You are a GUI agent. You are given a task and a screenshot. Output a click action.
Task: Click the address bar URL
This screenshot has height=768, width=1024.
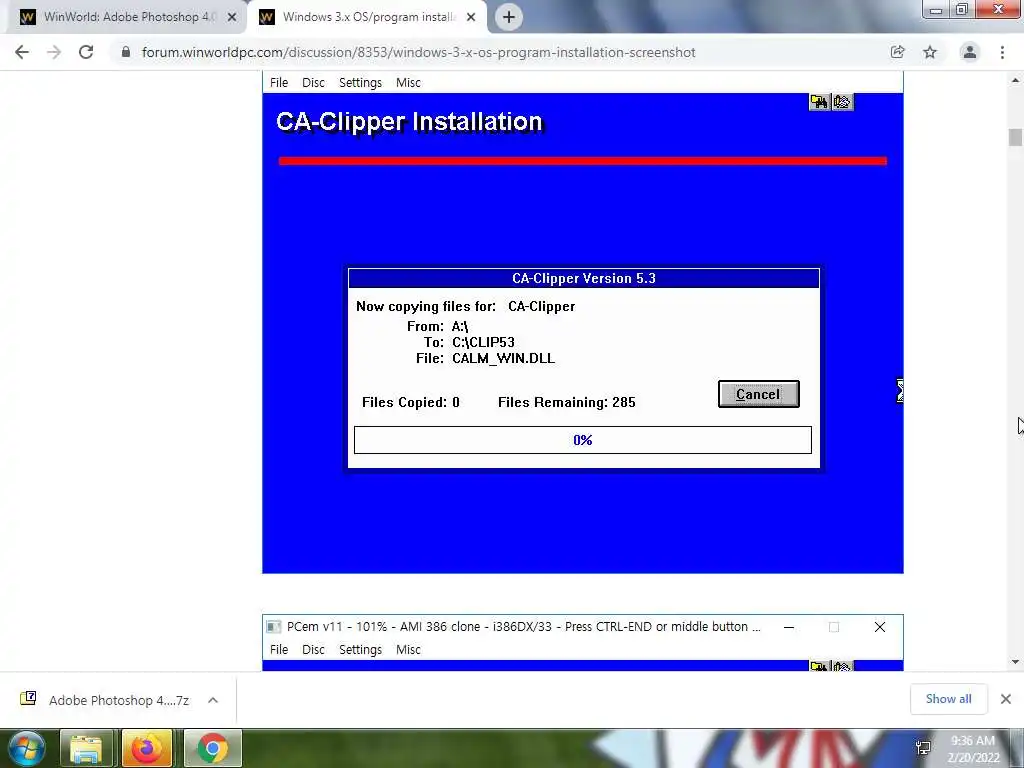pos(418,52)
